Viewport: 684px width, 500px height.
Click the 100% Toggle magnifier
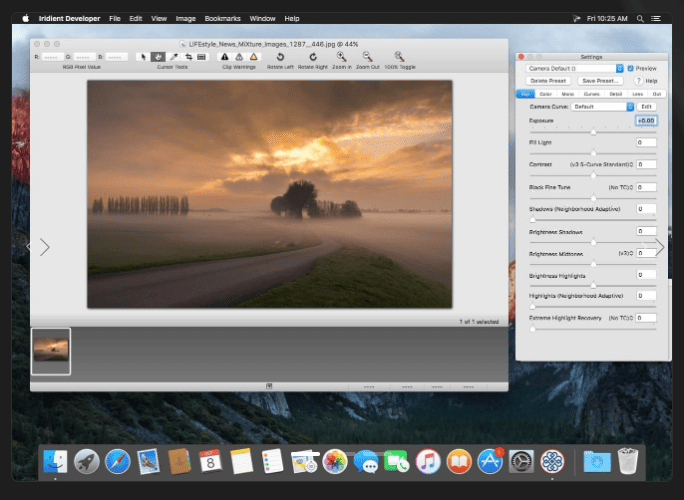[x=399, y=56]
